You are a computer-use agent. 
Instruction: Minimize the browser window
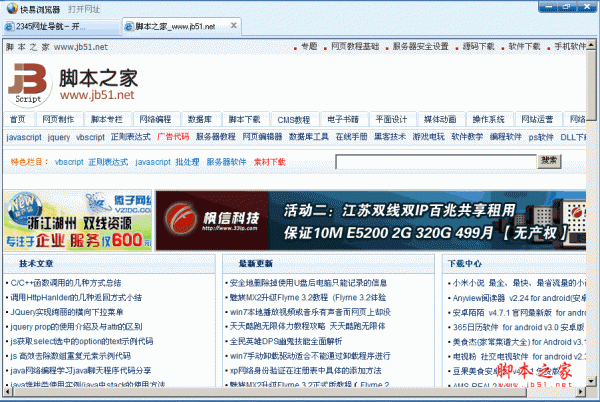549,7
